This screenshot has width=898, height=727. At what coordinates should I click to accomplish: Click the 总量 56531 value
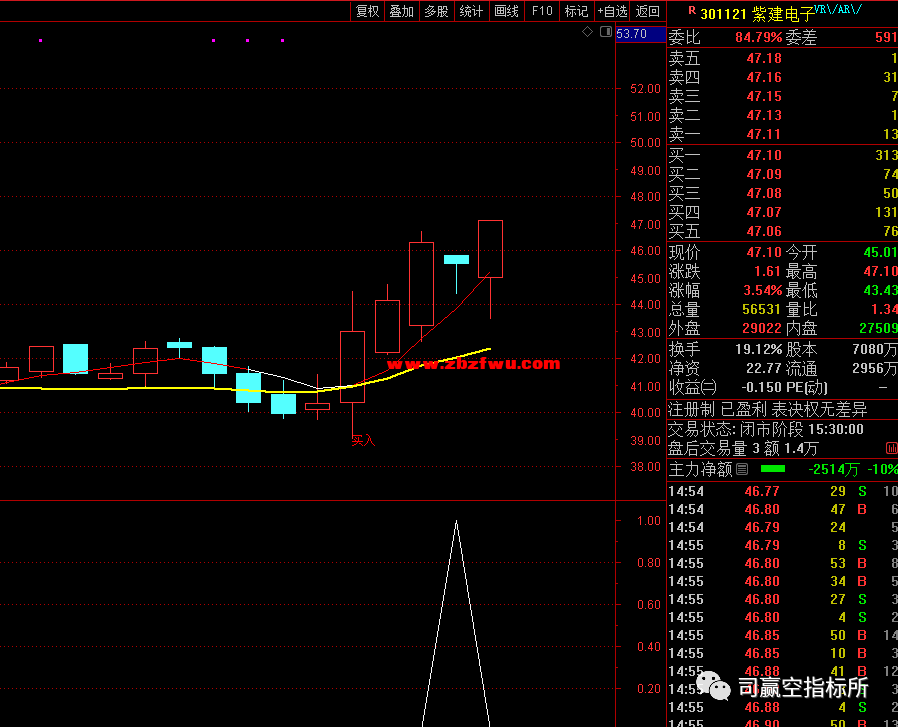762,309
